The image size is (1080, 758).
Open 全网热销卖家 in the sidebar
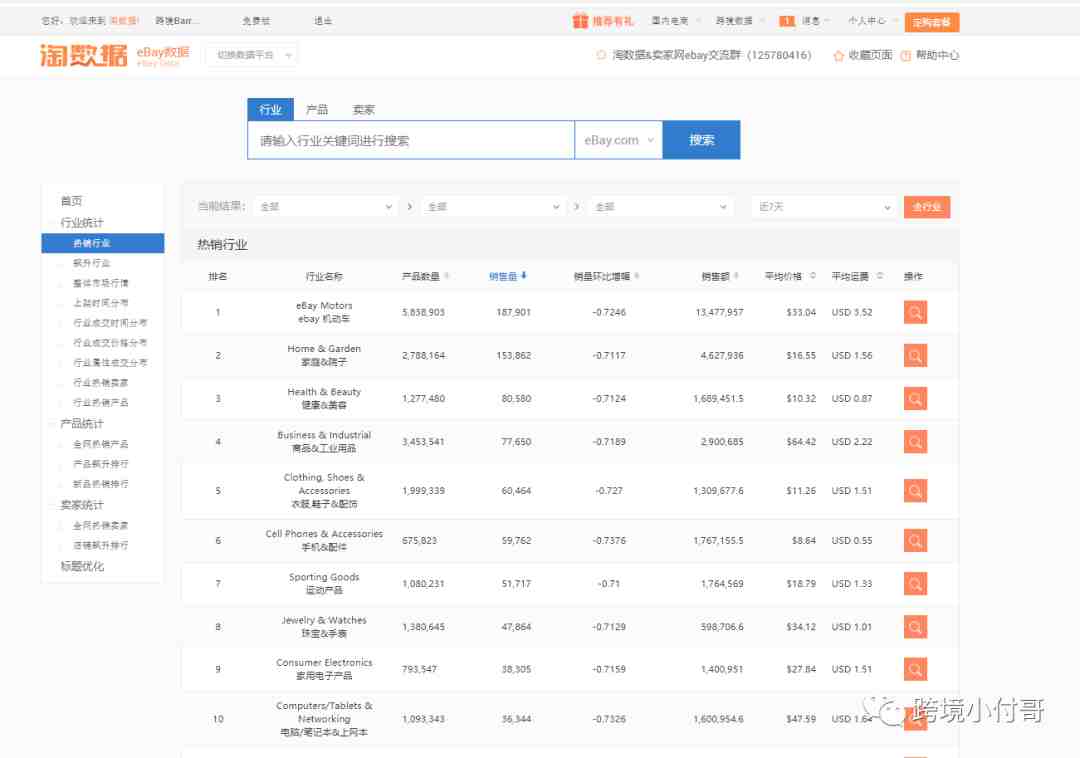pyautogui.click(x=101, y=525)
